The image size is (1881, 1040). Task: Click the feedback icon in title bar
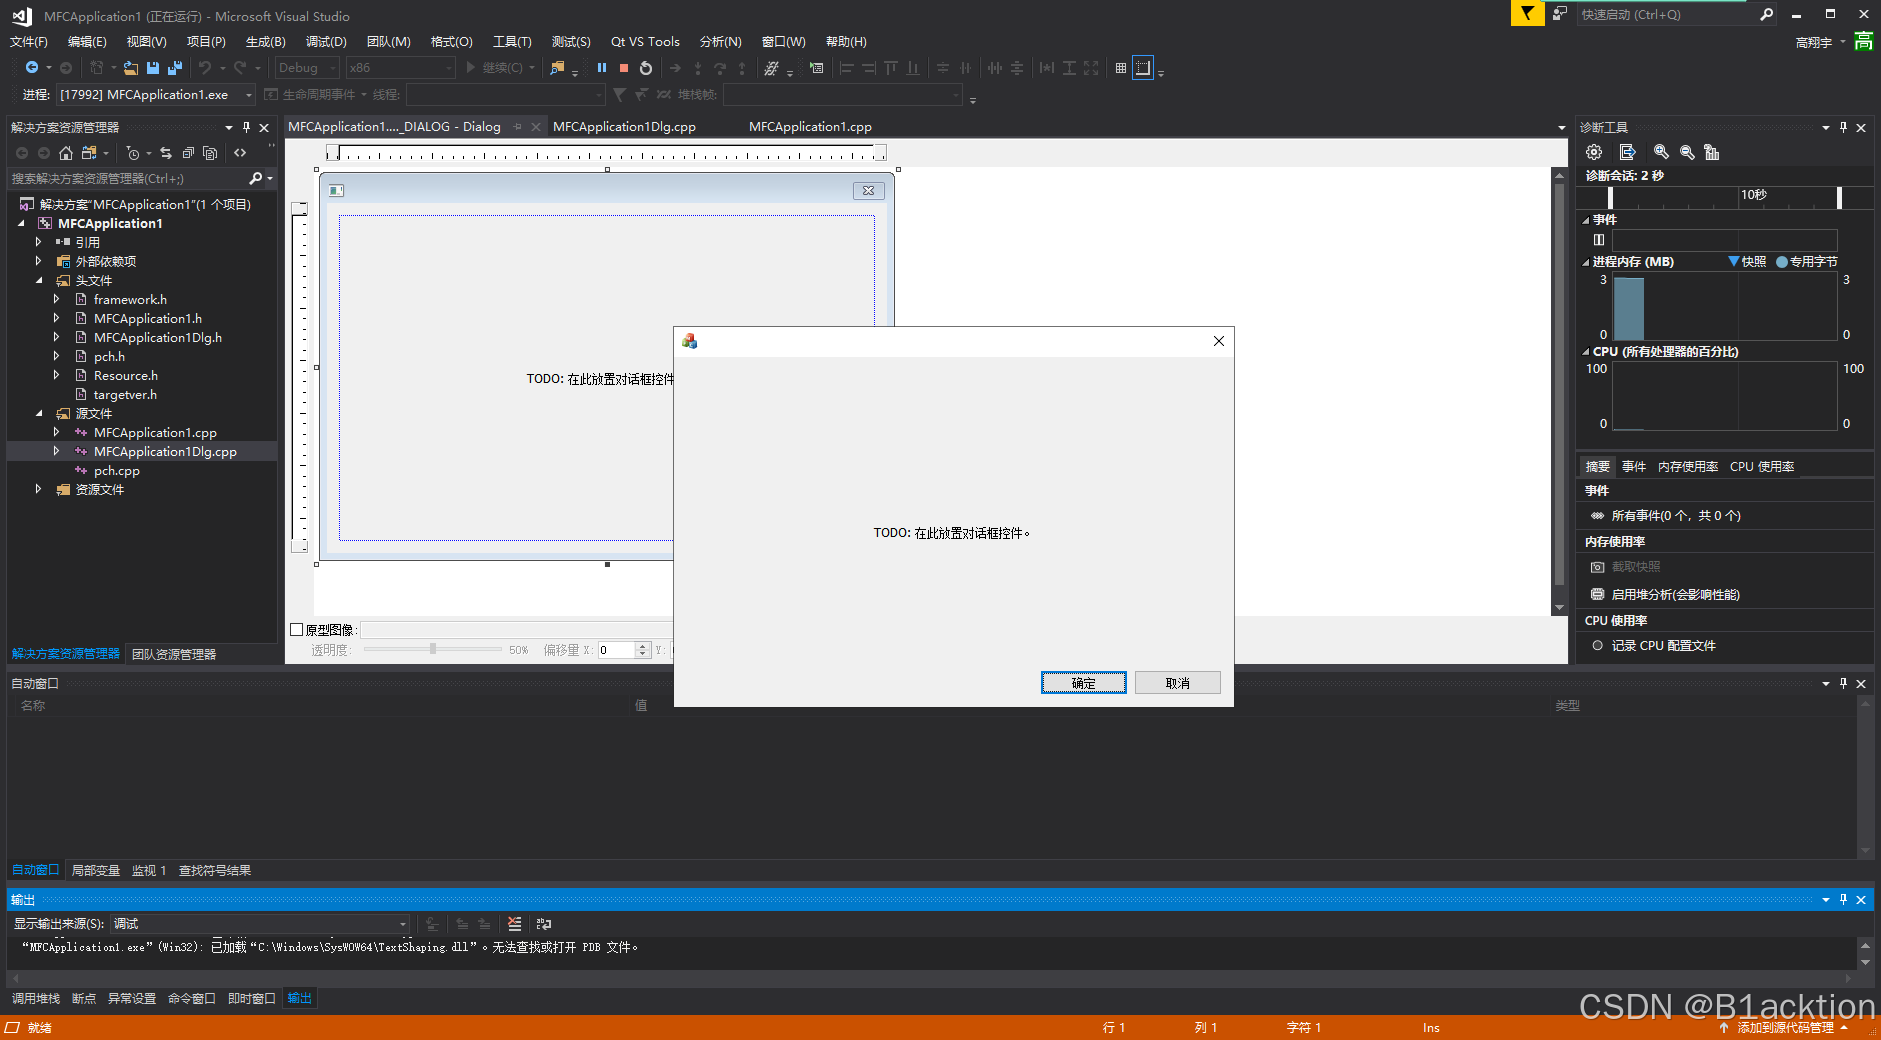[x=1560, y=14]
